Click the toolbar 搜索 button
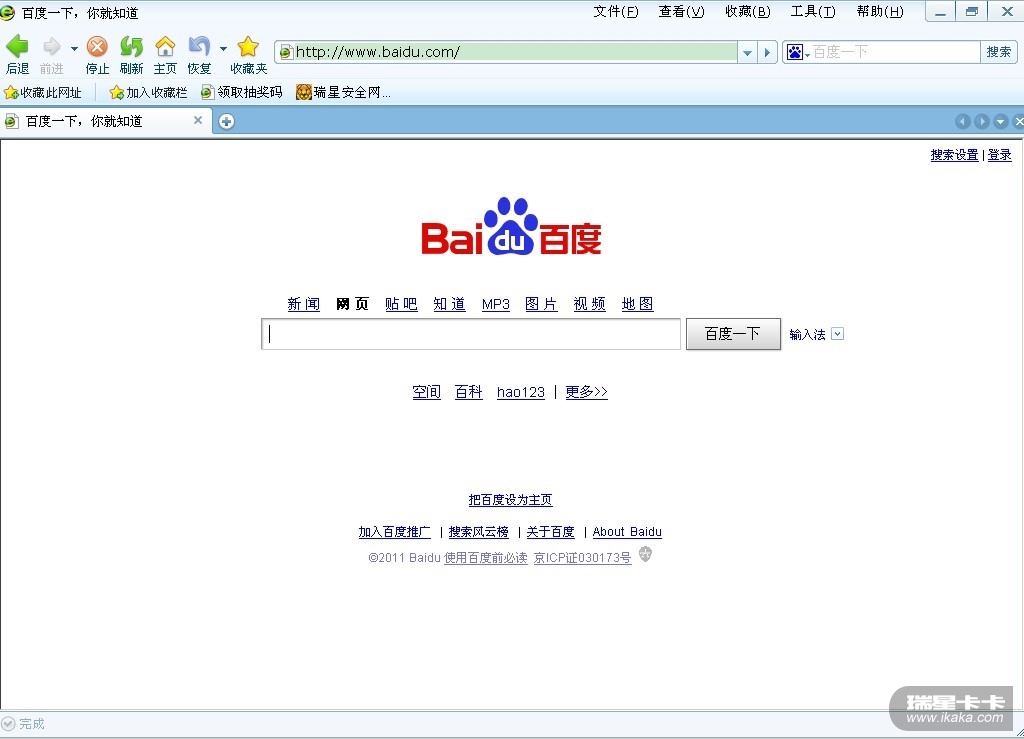This screenshot has width=1024, height=739. [999, 52]
